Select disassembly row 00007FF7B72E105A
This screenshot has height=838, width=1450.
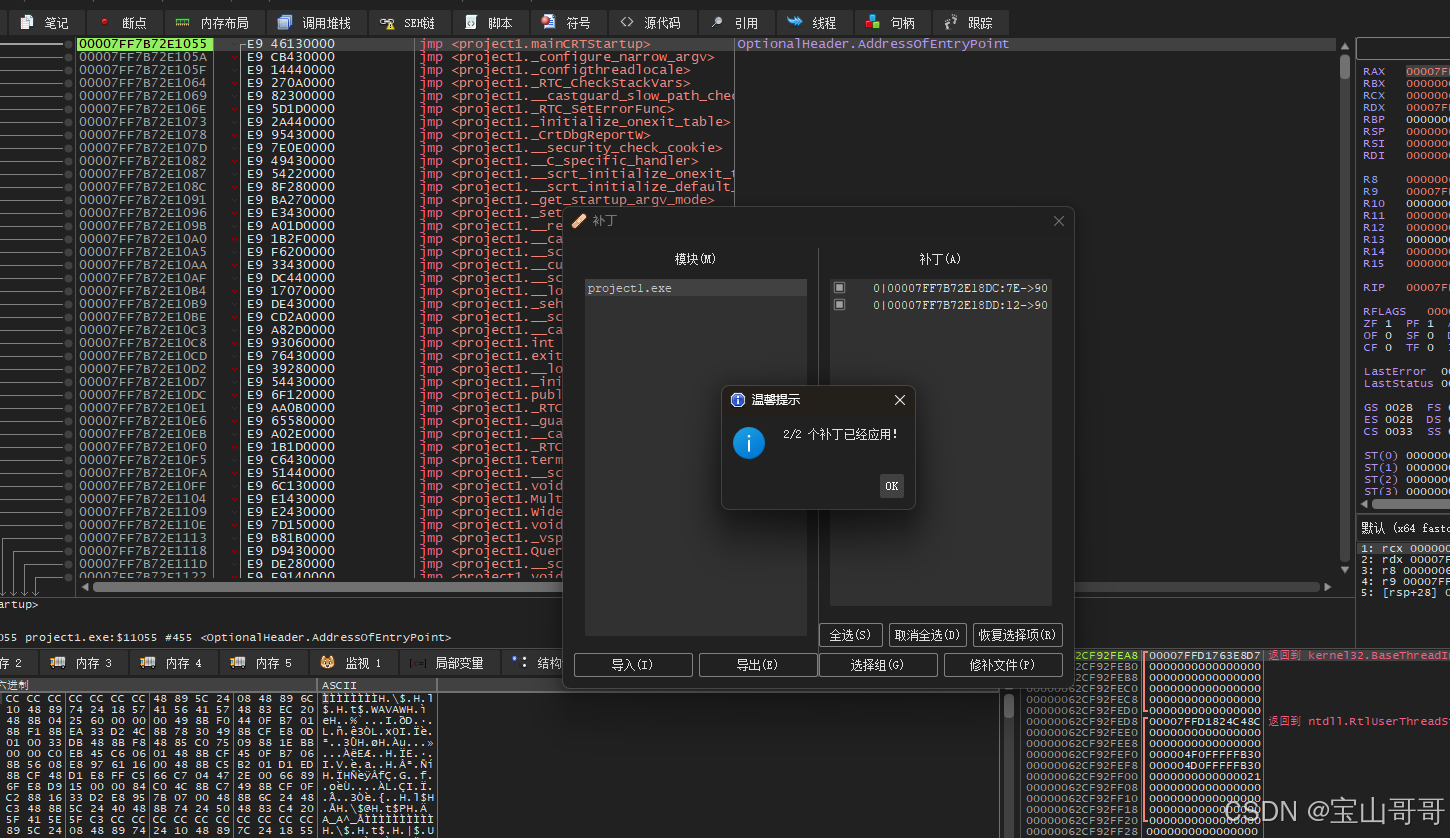143,57
